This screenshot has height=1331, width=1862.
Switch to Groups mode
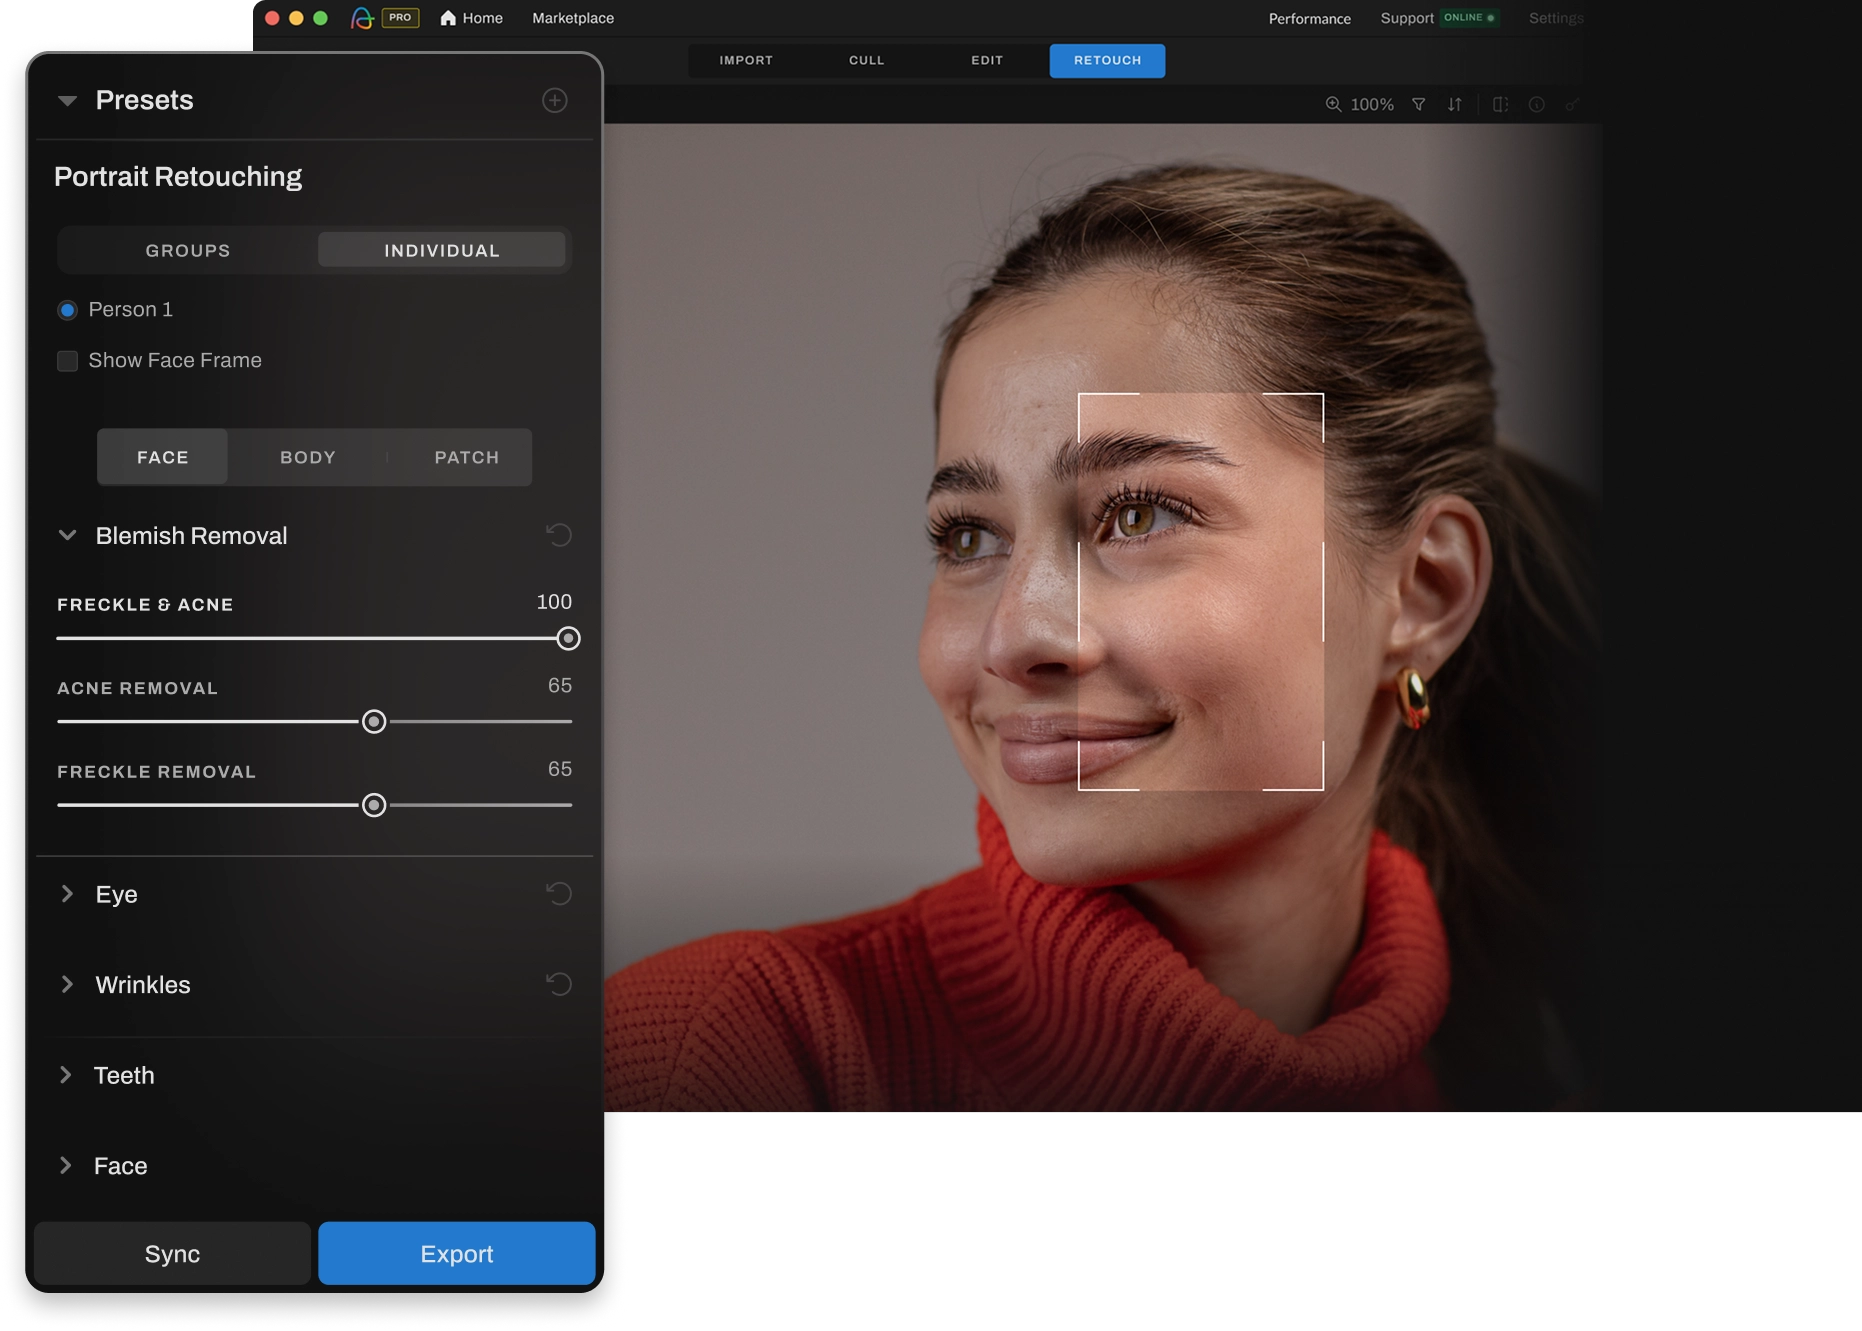tap(188, 250)
